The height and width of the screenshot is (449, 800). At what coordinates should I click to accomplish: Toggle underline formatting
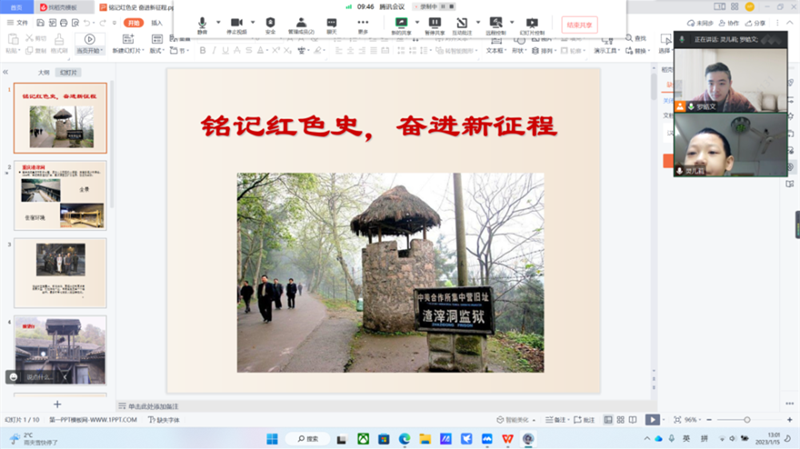[225, 51]
